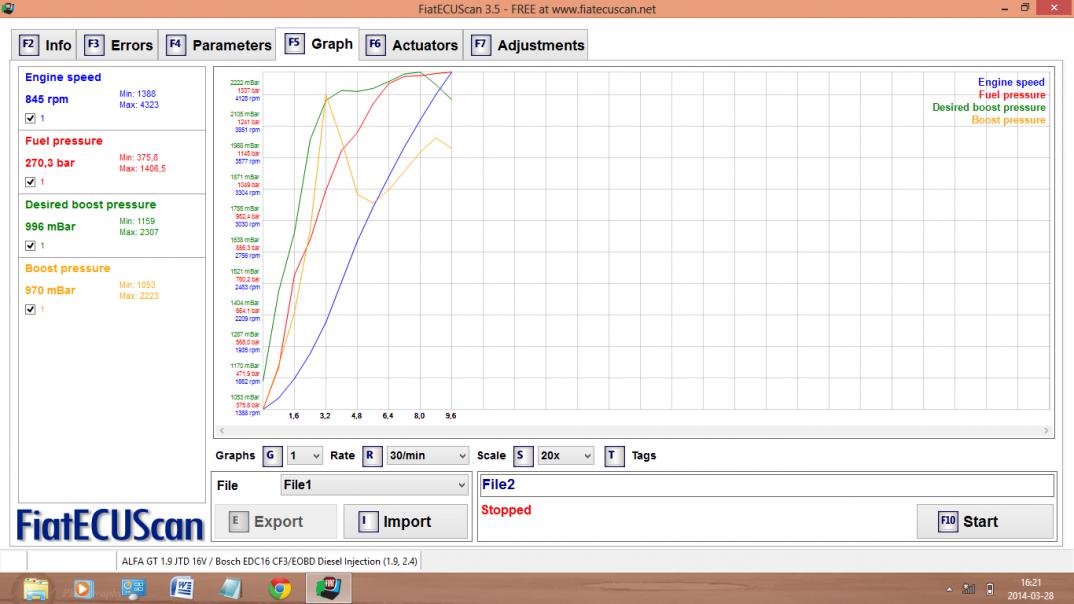Open Microsoft Word from the taskbar

point(181,588)
